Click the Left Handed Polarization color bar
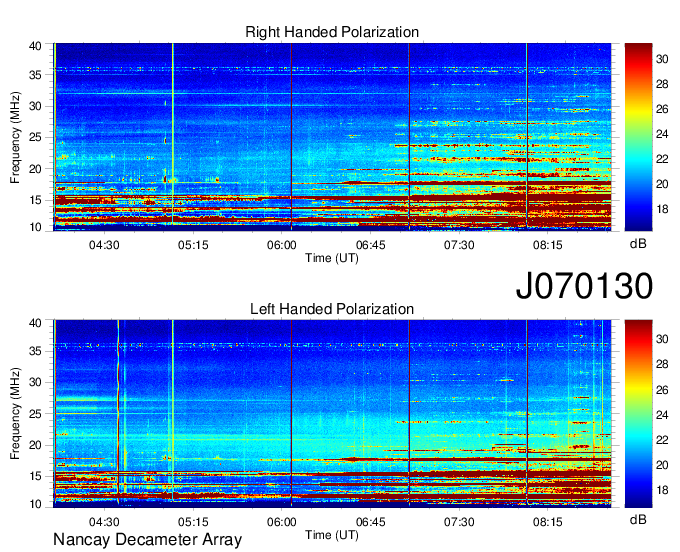The width and height of the screenshot is (680, 552). (x=638, y=414)
